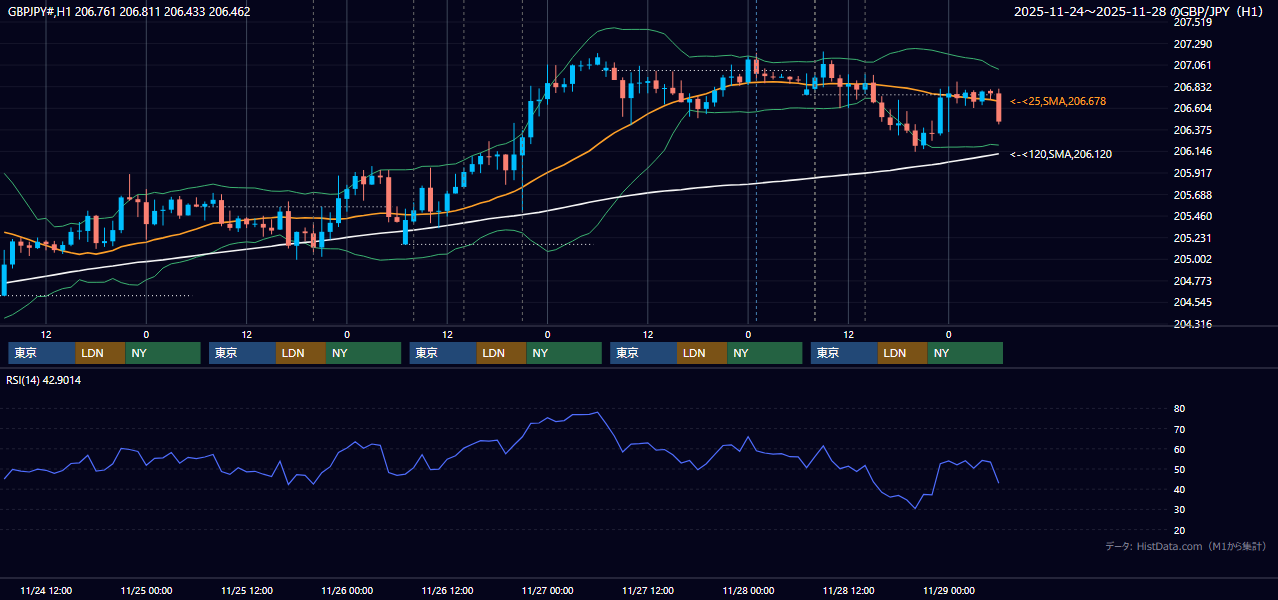
Task: Click price axis label 206.832
Action: tap(1192, 87)
